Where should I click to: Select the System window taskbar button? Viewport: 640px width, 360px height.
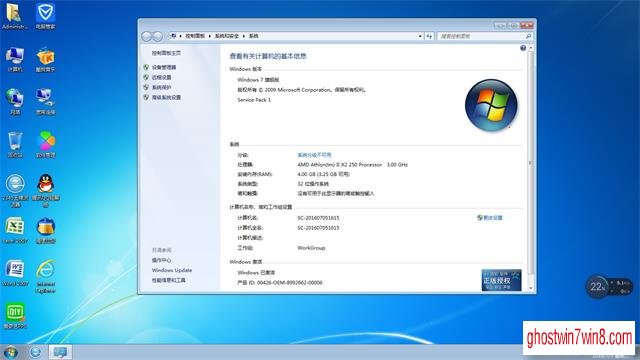(x=60, y=352)
